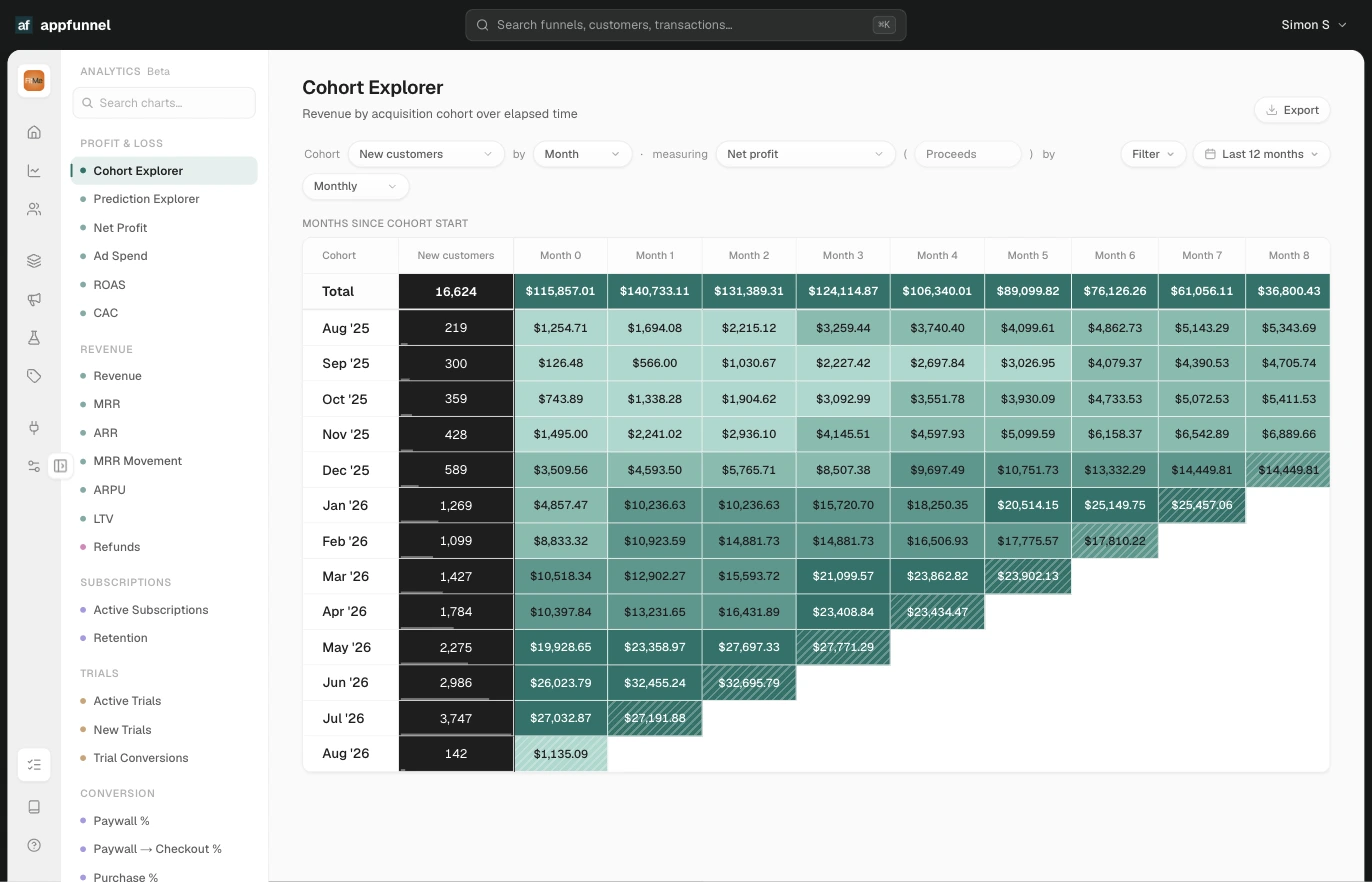This screenshot has width=1372, height=882.
Task: Click the calendar icon in date range
Action: (x=1210, y=154)
